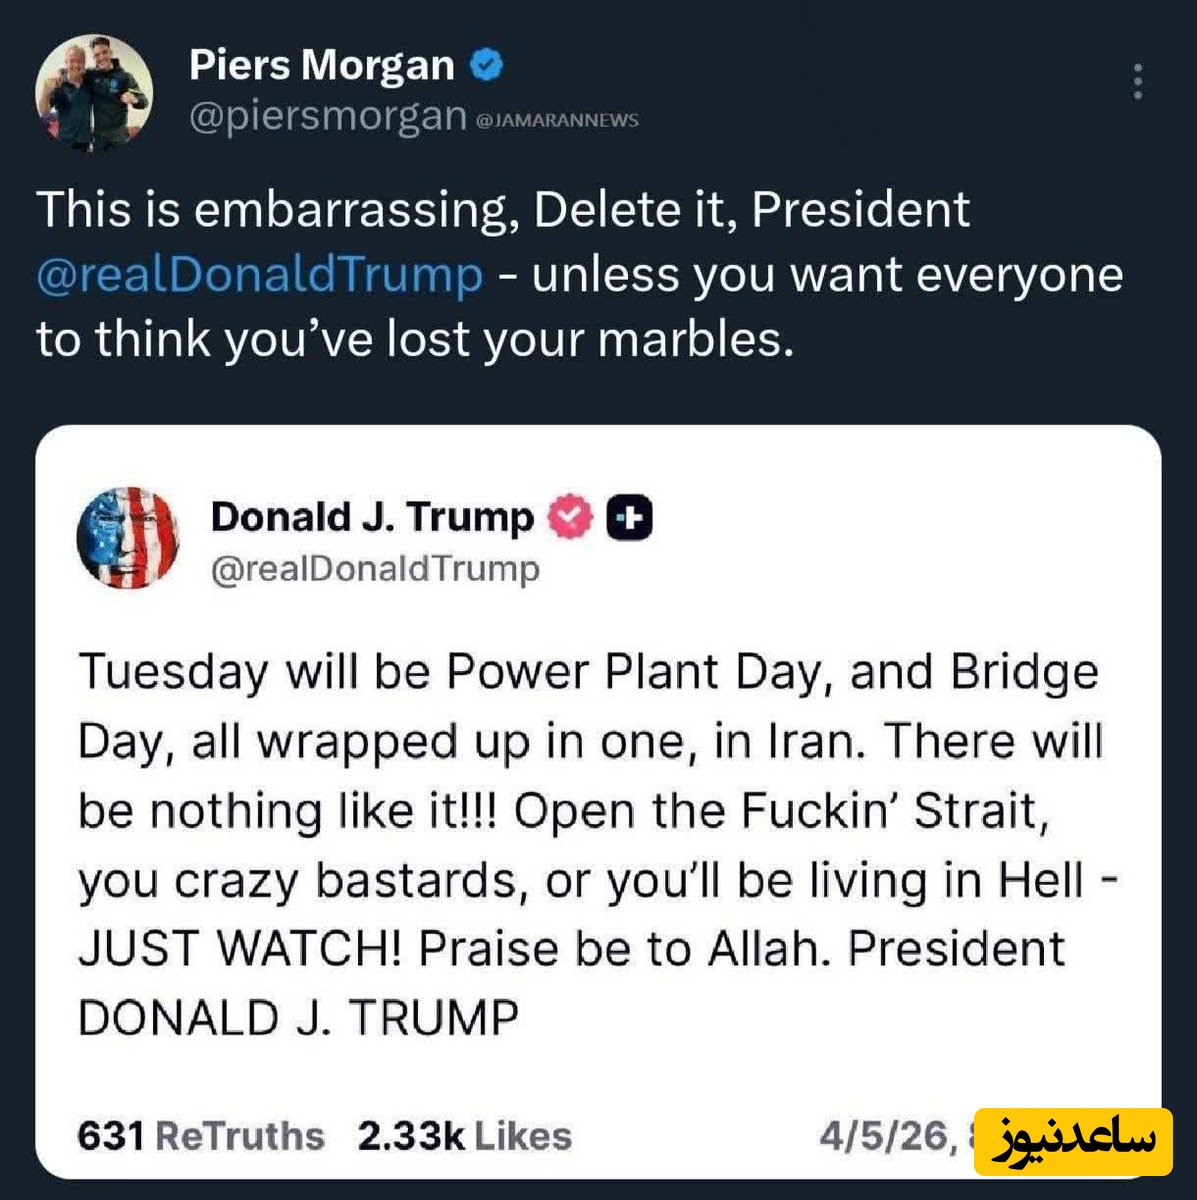Image resolution: width=1197 pixels, height=1200 pixels.
Task: Click the "DONALD J. TRUMP" signature text
Action: click(x=298, y=1019)
